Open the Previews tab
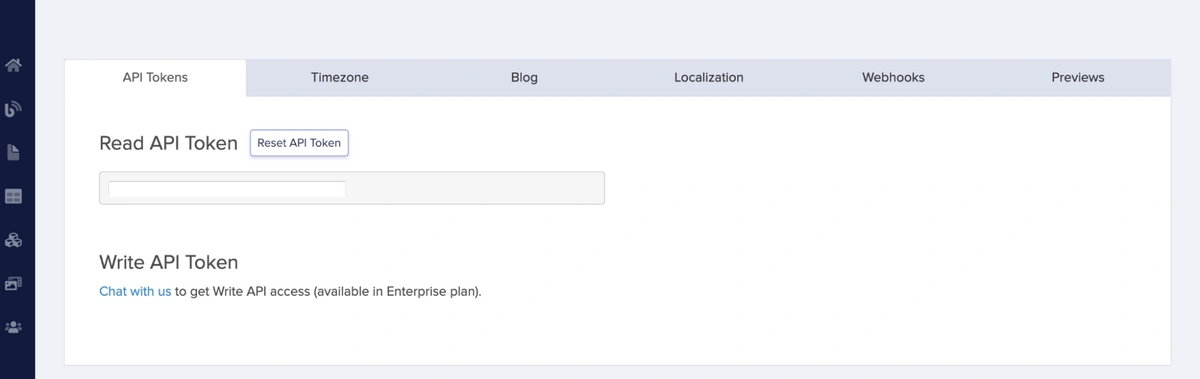Screen dimensions: 1200x379 coord(1078,77)
